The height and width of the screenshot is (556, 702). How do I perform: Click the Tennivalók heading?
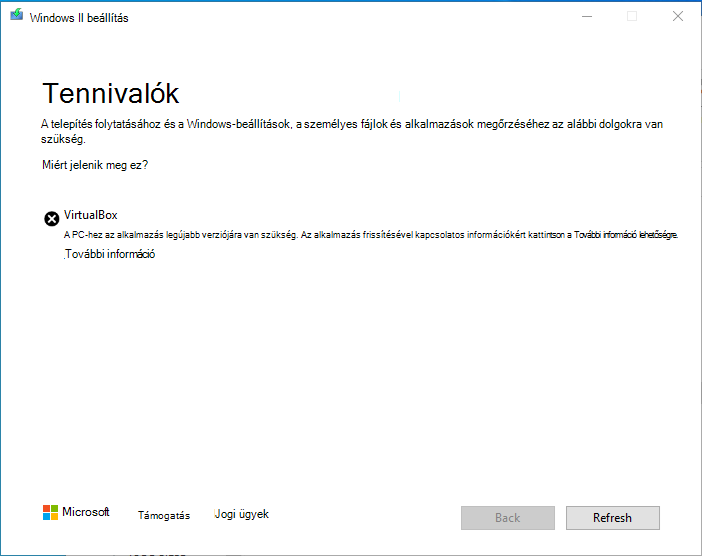111,93
